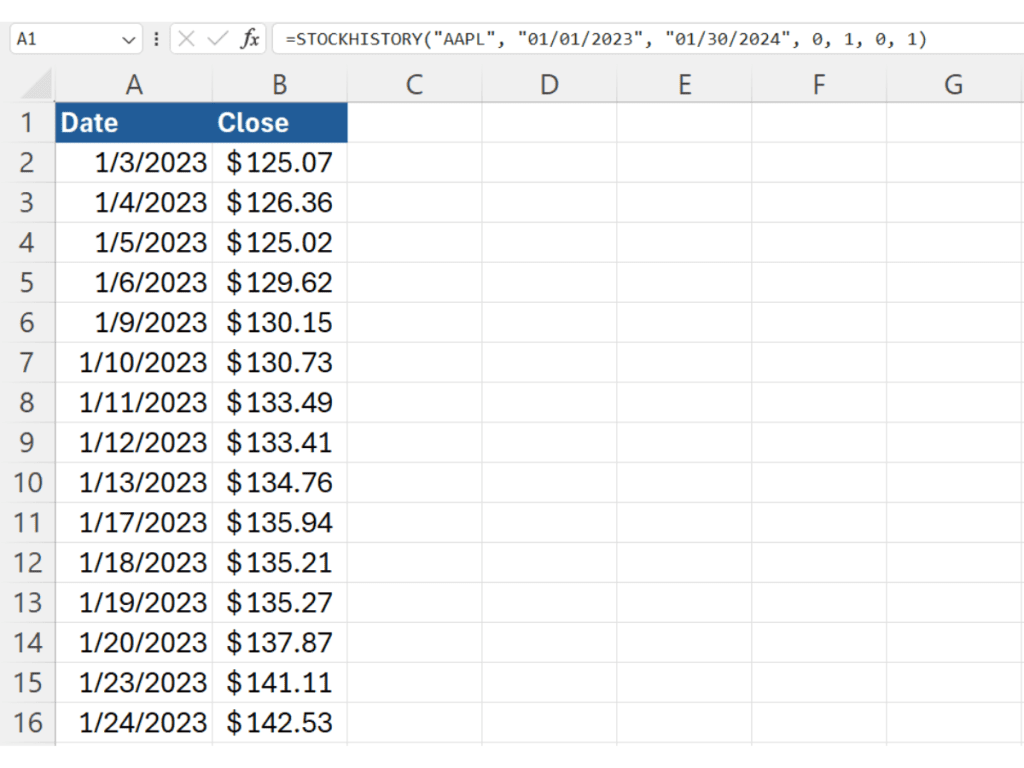Click the three-dot formula bar resize handle
The image size is (1024, 768).
pos(157,39)
